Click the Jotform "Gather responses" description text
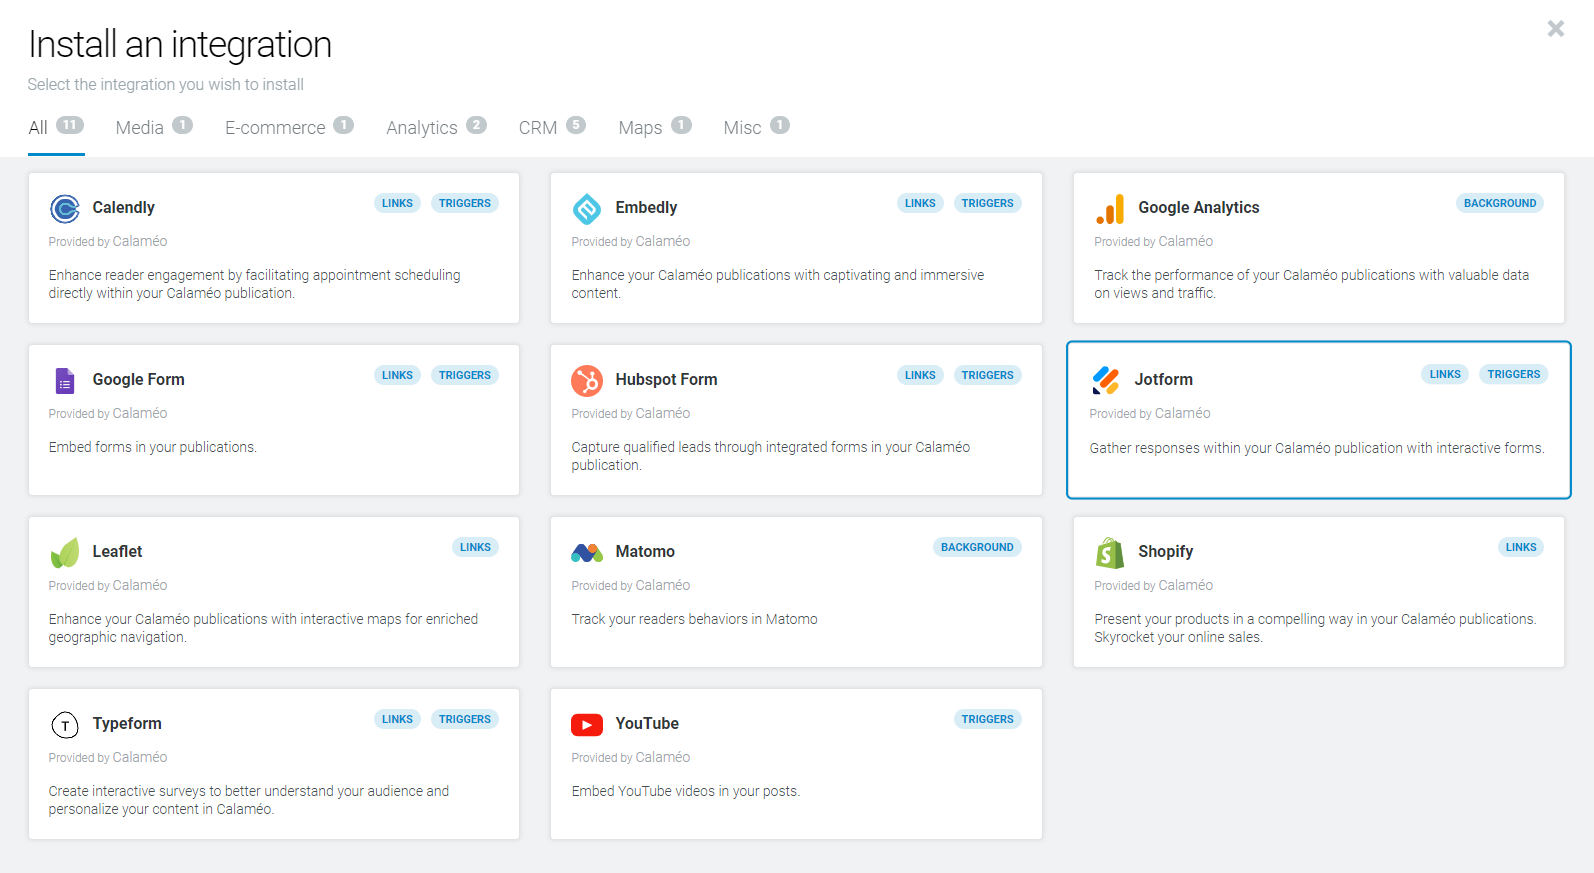 tap(1317, 448)
